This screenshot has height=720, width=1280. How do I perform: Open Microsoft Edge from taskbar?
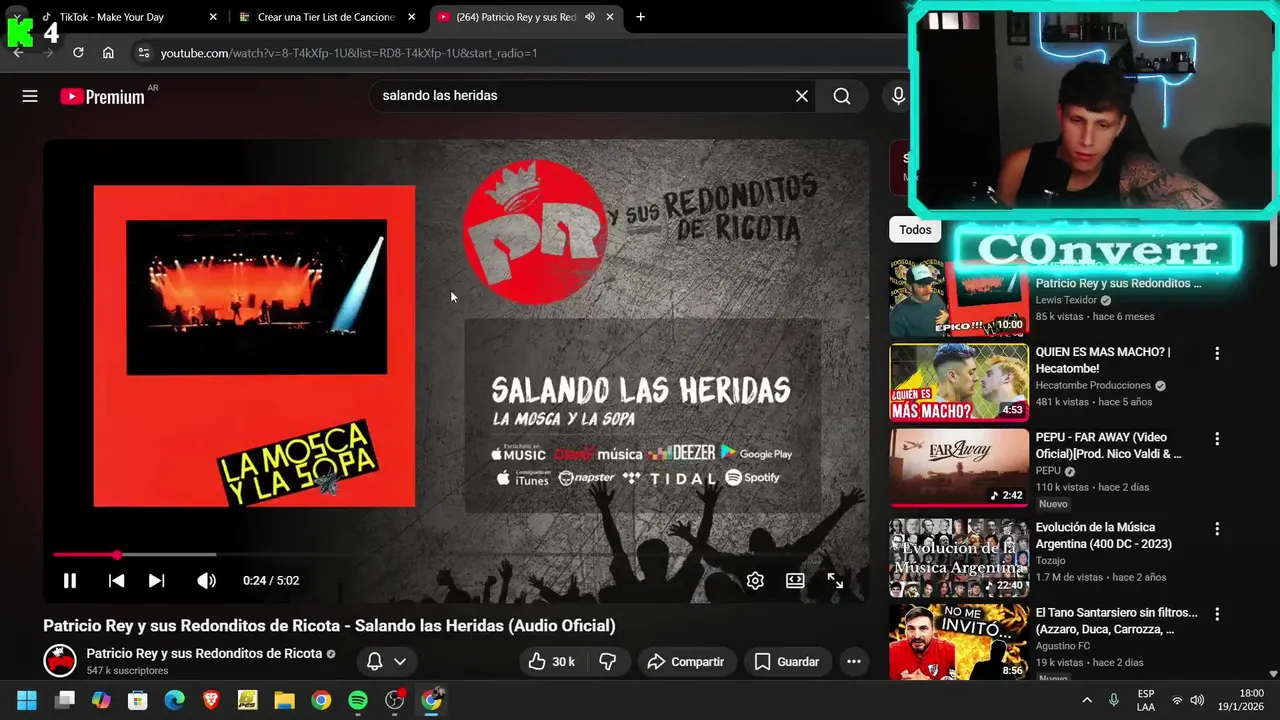tap(174, 701)
